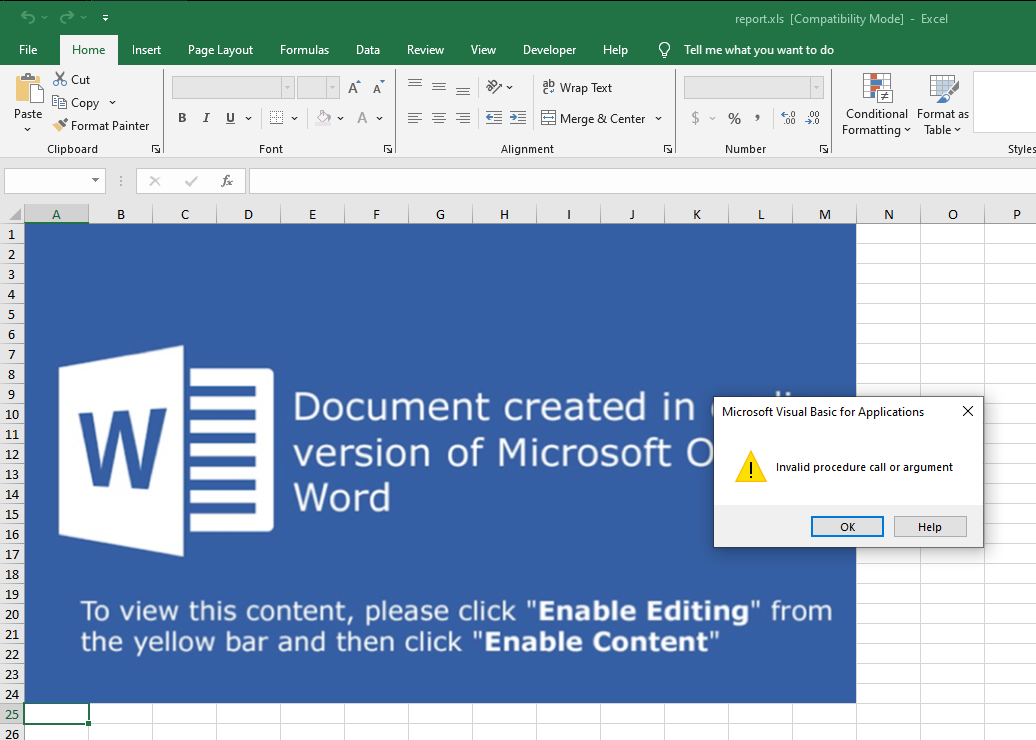The width and height of the screenshot is (1036, 740).
Task: Open the File tab
Action: tap(28, 50)
